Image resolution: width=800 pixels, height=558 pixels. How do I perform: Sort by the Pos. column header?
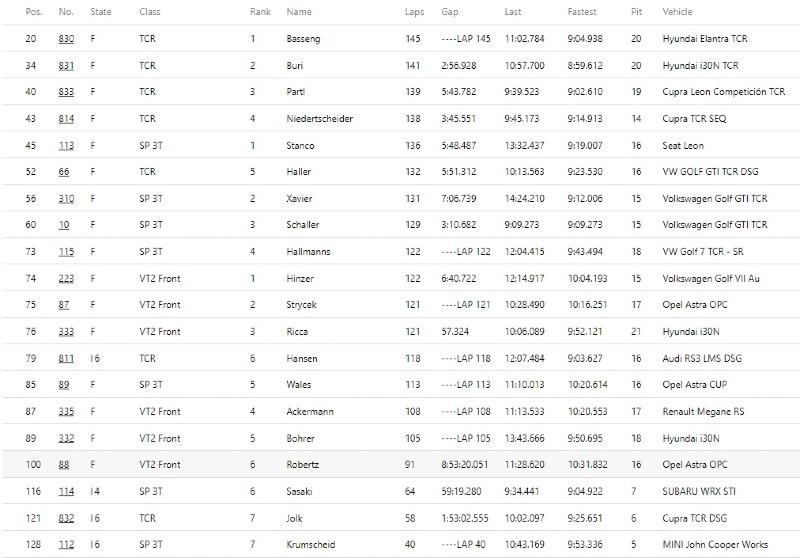34,12
